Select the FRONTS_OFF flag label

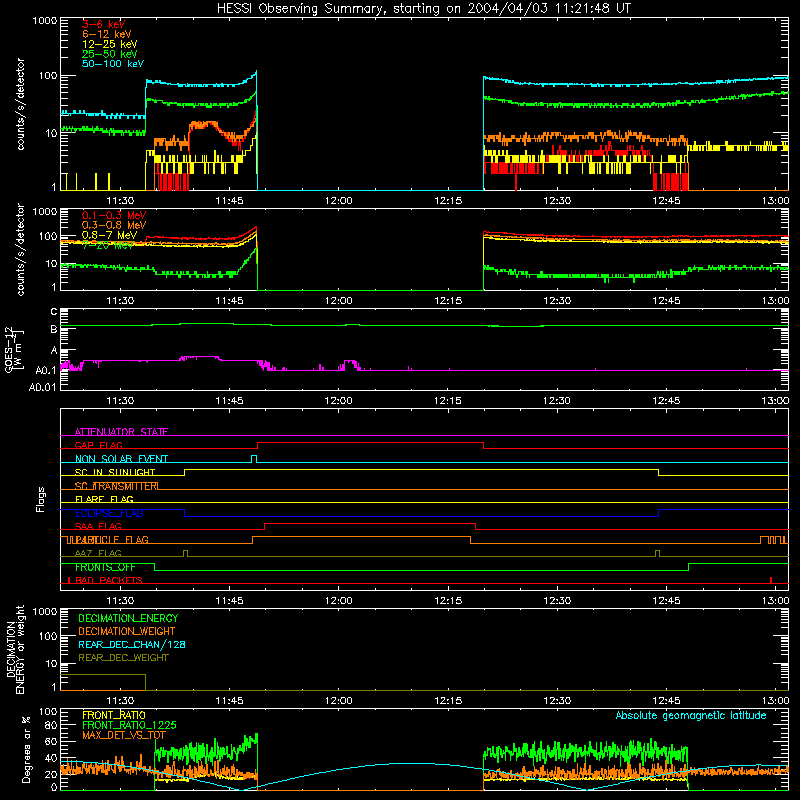(x=105, y=567)
